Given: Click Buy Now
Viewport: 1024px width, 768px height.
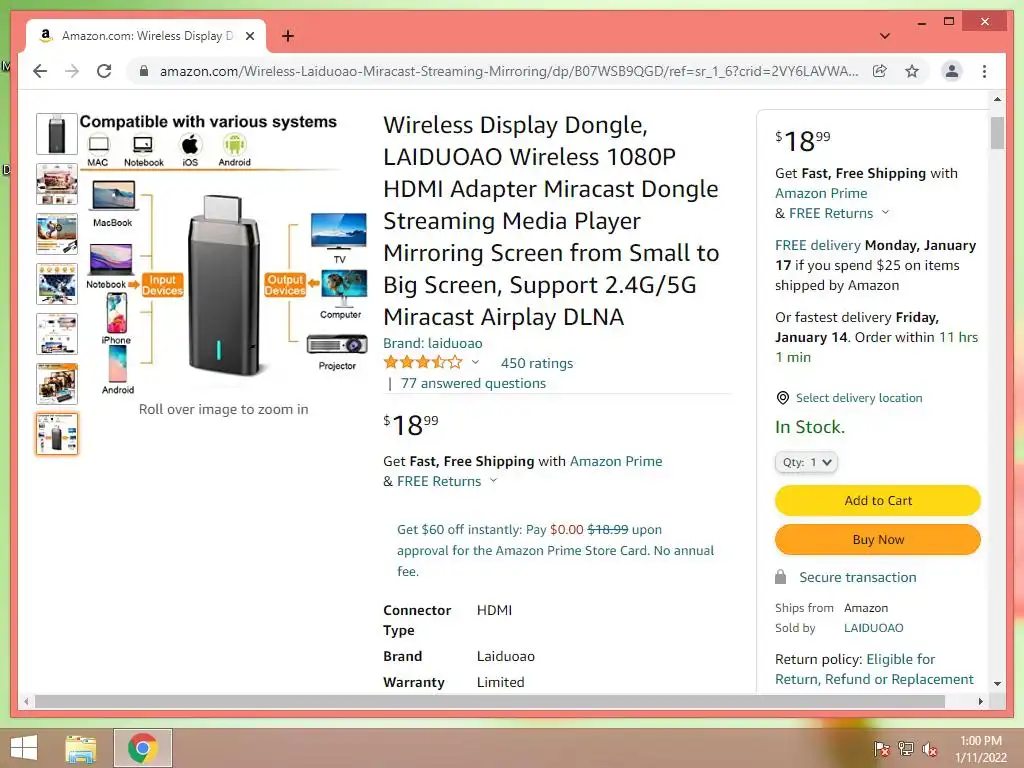Looking at the screenshot, I should (878, 539).
